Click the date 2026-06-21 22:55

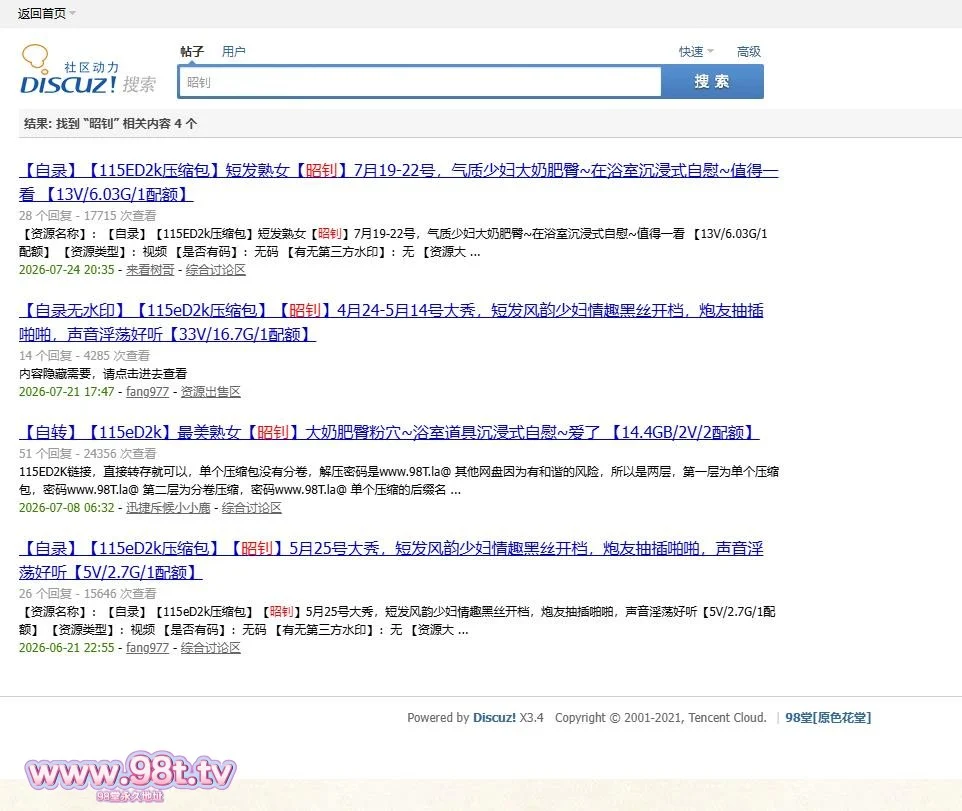point(67,648)
